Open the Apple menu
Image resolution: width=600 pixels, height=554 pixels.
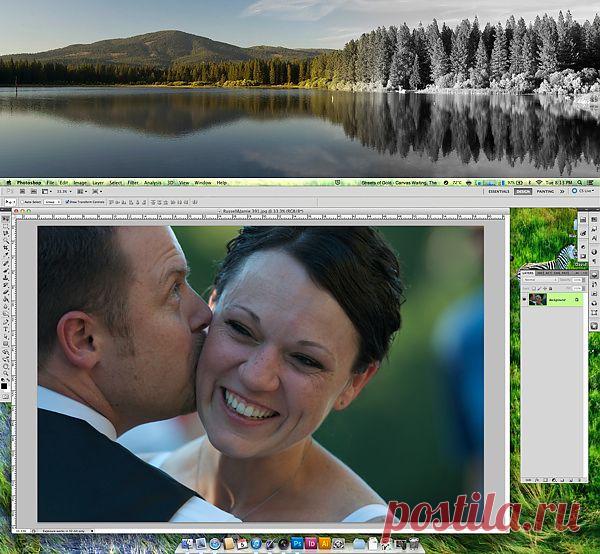click(8, 182)
